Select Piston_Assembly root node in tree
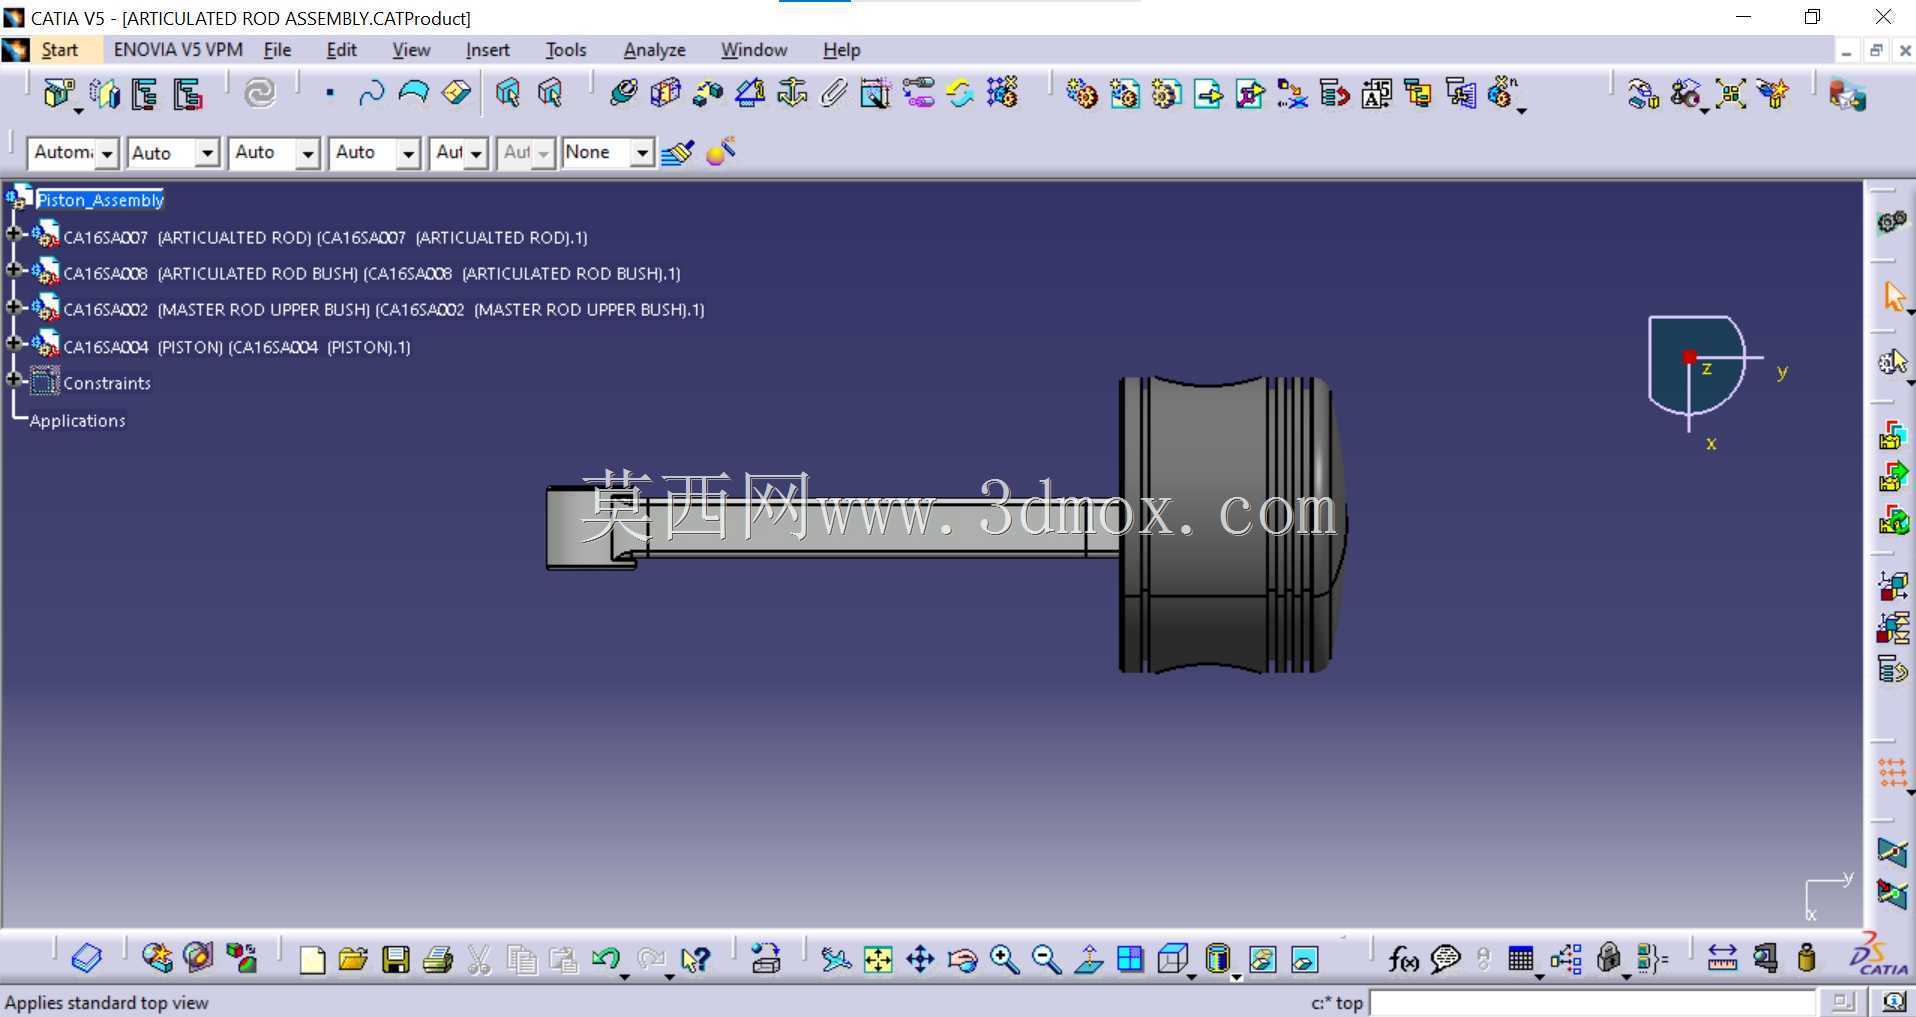 [100, 200]
